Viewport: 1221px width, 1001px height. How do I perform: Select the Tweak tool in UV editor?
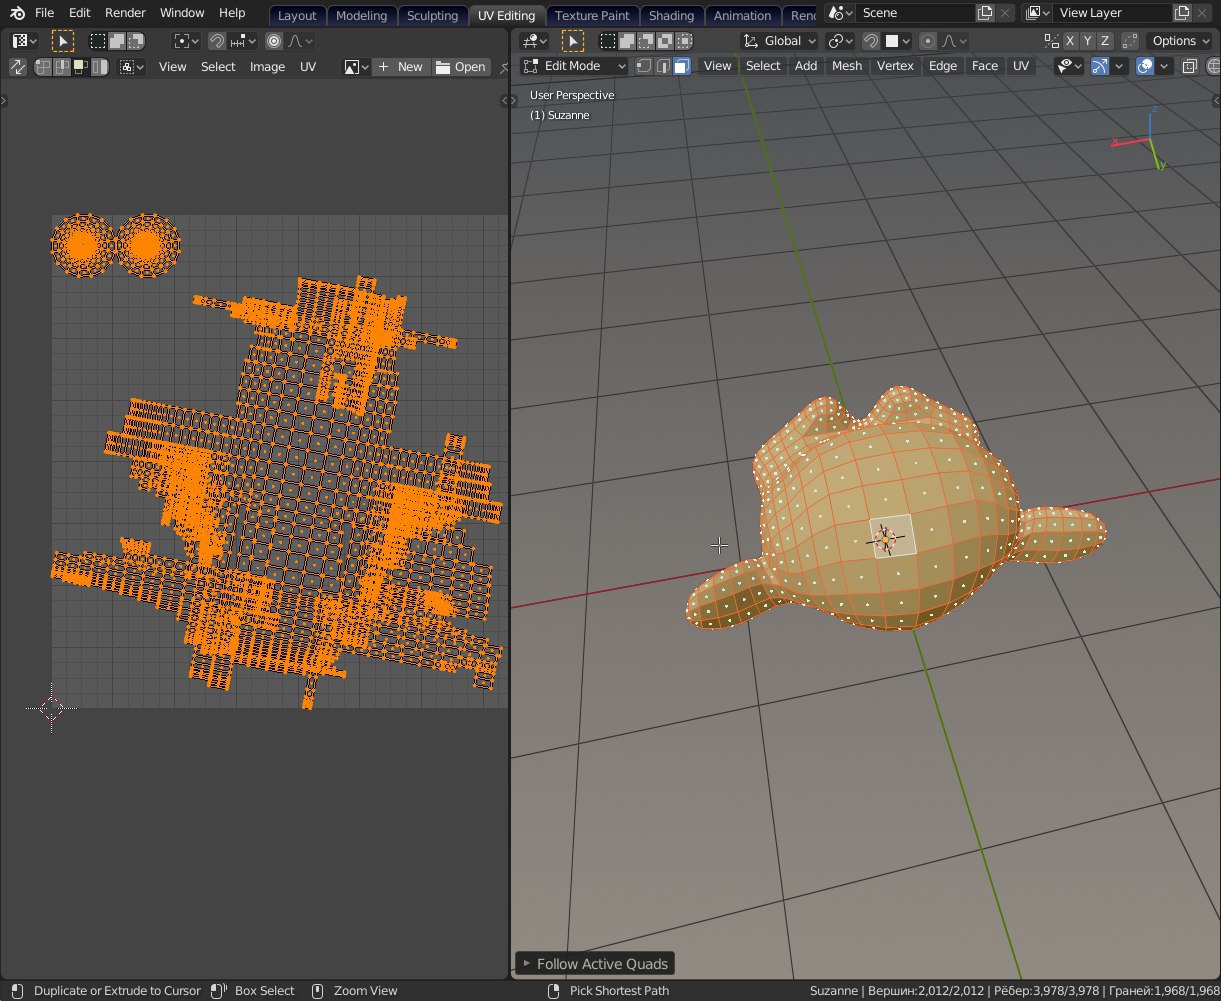(x=63, y=41)
